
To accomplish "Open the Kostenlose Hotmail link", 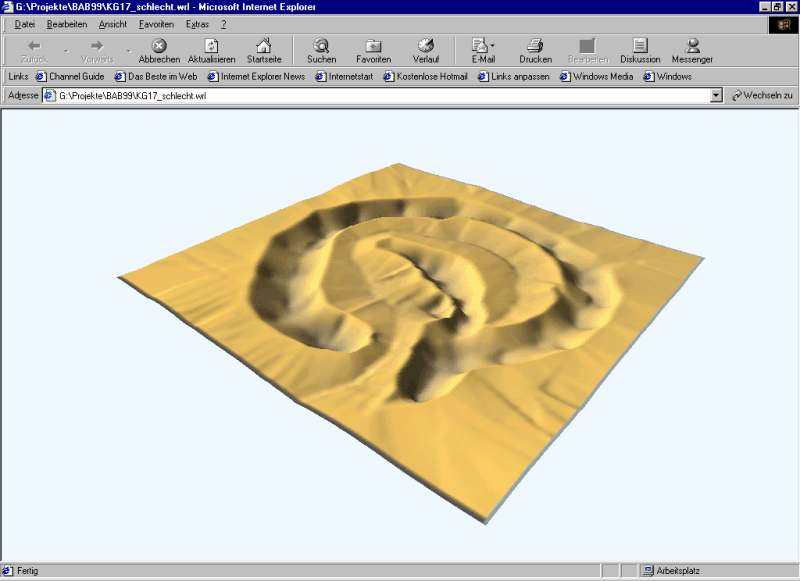I will (x=425, y=76).
